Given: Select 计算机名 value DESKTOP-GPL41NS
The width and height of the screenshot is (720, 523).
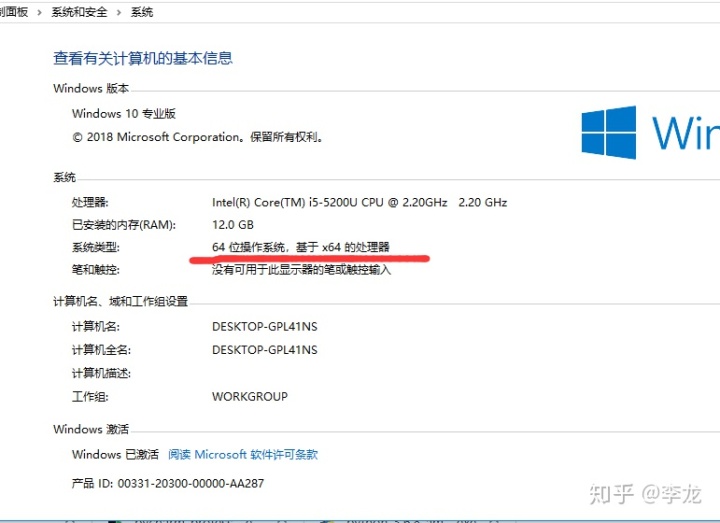Looking at the screenshot, I should pyautogui.click(x=264, y=326).
